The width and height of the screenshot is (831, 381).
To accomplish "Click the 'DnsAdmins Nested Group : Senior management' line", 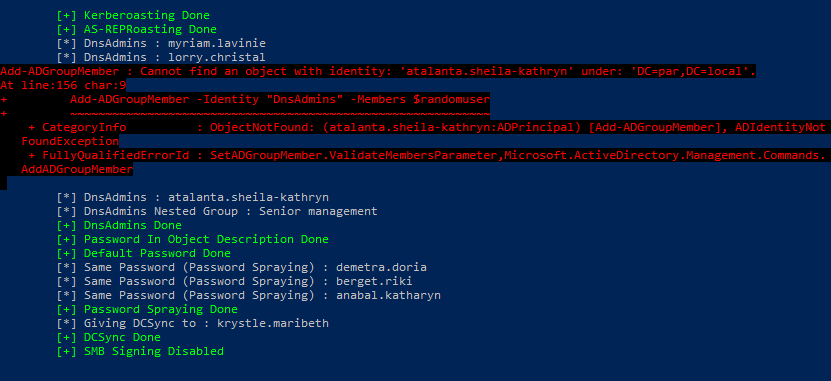I will click(x=217, y=211).
